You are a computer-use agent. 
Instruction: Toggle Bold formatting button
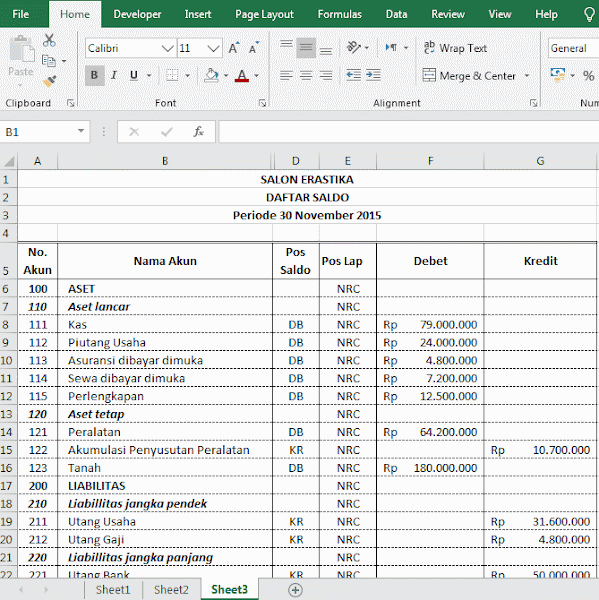click(94, 75)
